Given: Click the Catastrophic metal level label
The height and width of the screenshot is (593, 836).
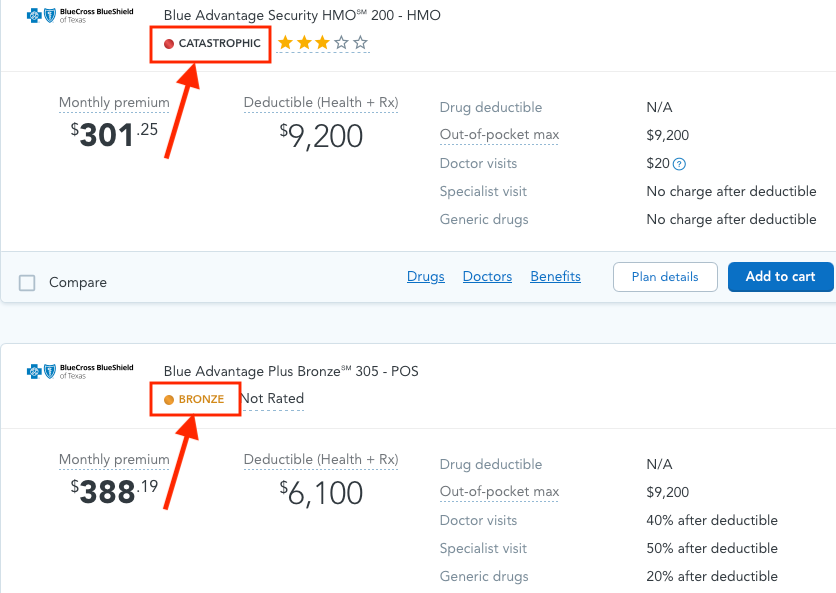Looking at the screenshot, I should (212, 44).
